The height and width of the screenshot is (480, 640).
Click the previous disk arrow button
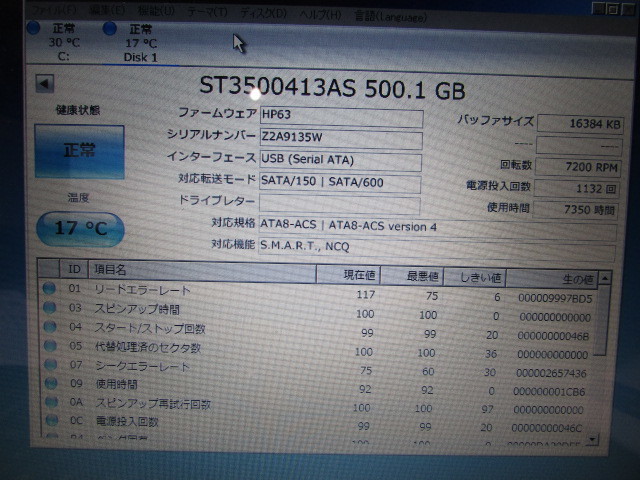coord(44,84)
